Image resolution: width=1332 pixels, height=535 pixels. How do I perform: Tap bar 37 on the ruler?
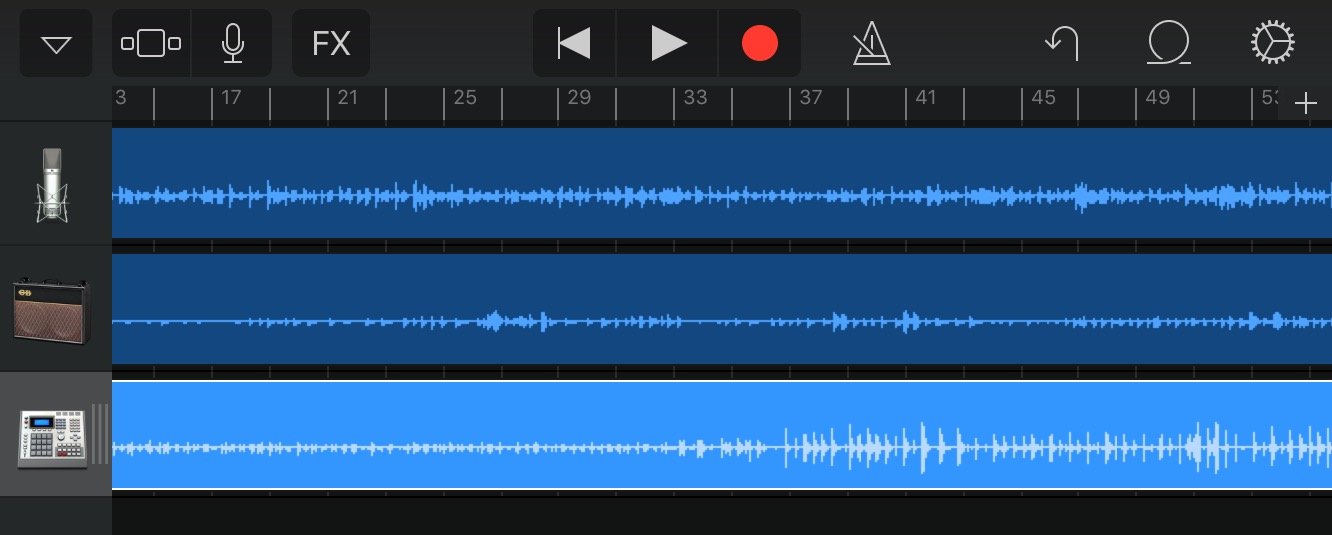tap(810, 99)
